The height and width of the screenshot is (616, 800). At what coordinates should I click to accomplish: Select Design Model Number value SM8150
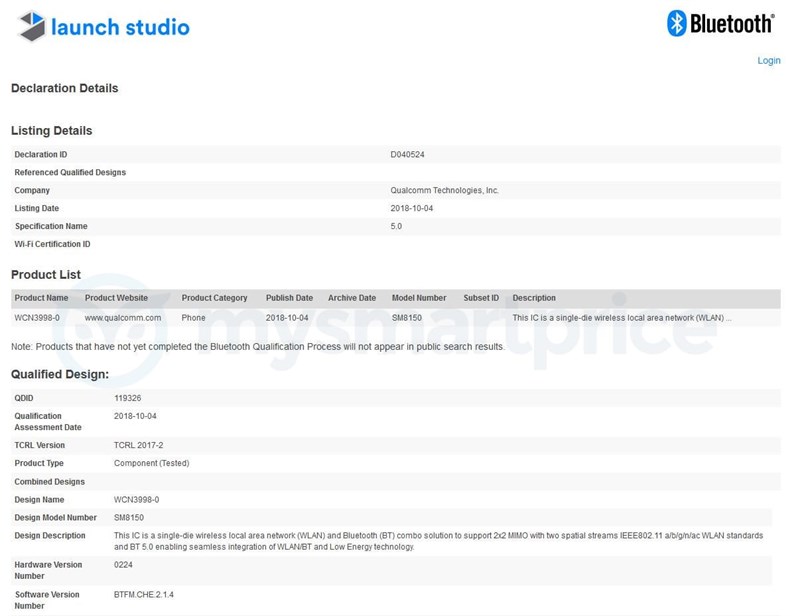pyautogui.click(x=129, y=518)
